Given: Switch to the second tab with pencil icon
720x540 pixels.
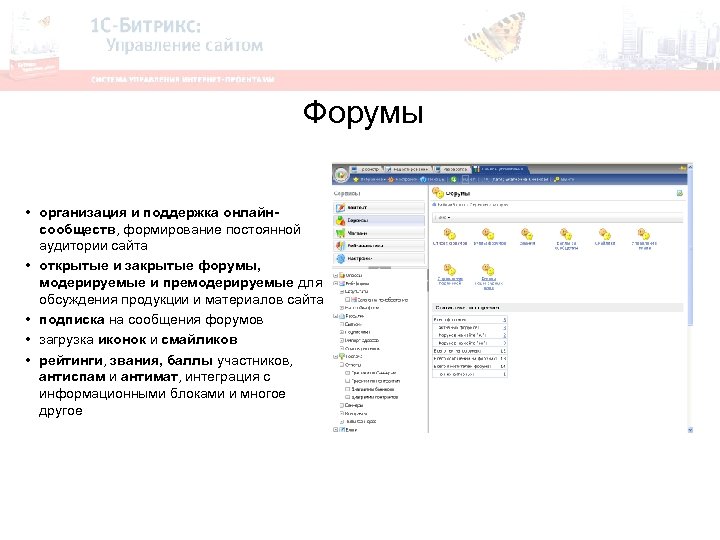Looking at the screenshot, I should click(408, 169).
